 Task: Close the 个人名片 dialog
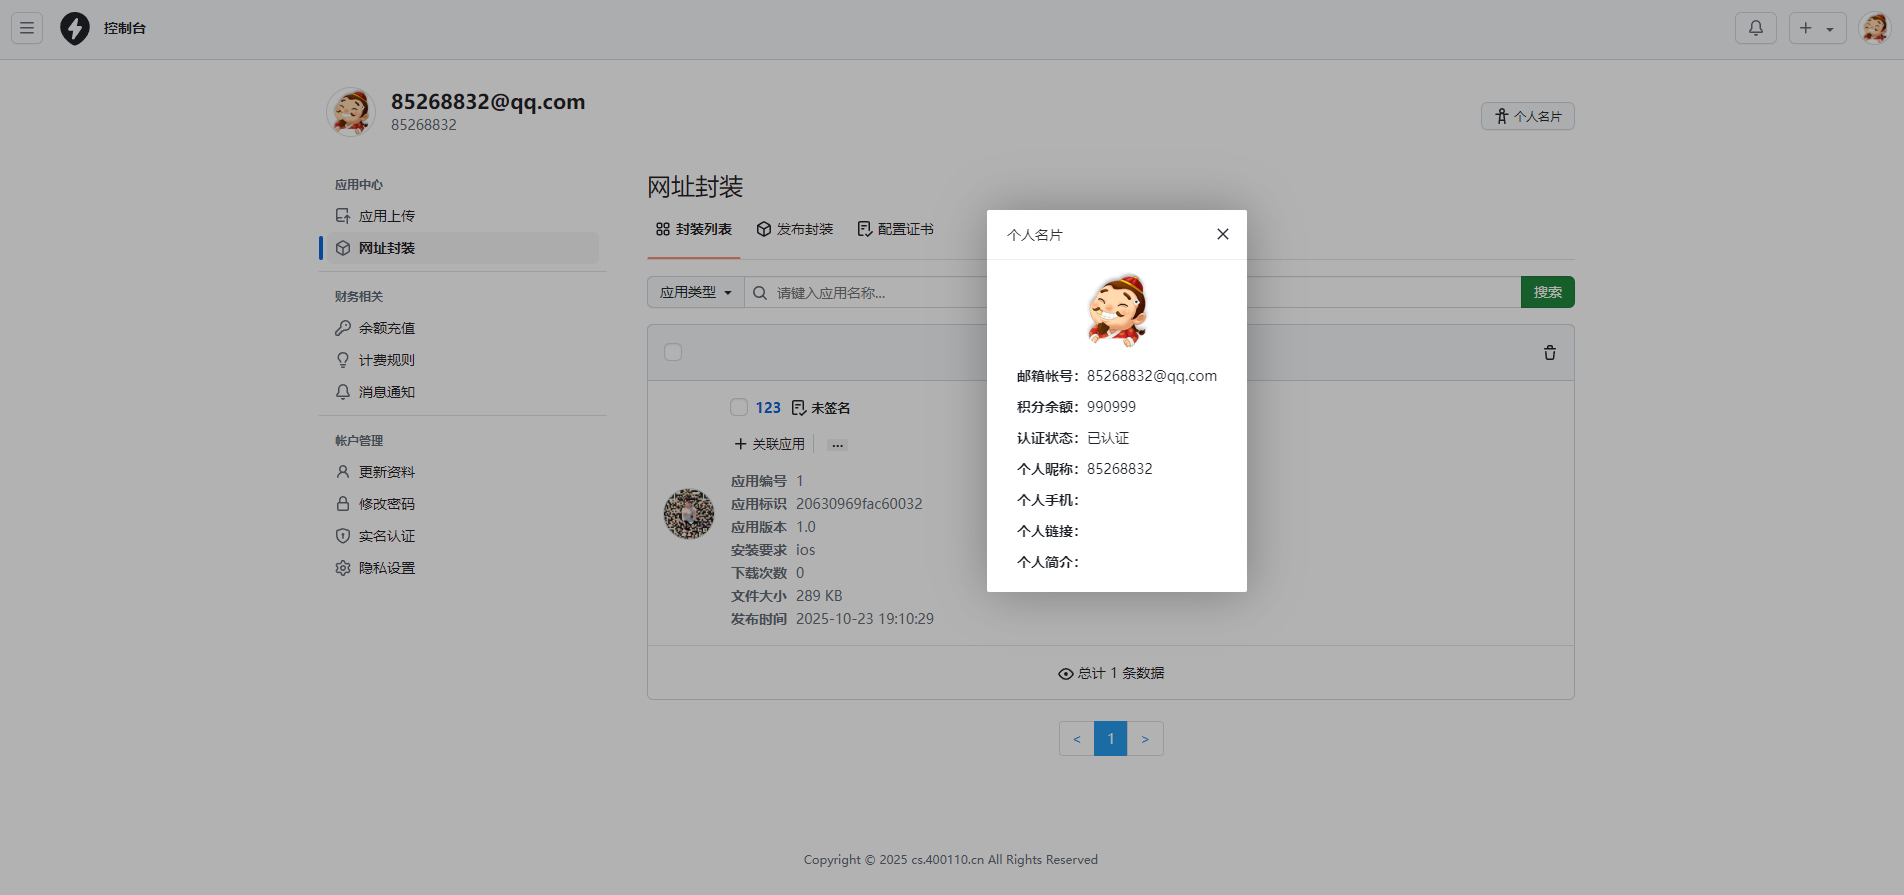[x=1222, y=234]
